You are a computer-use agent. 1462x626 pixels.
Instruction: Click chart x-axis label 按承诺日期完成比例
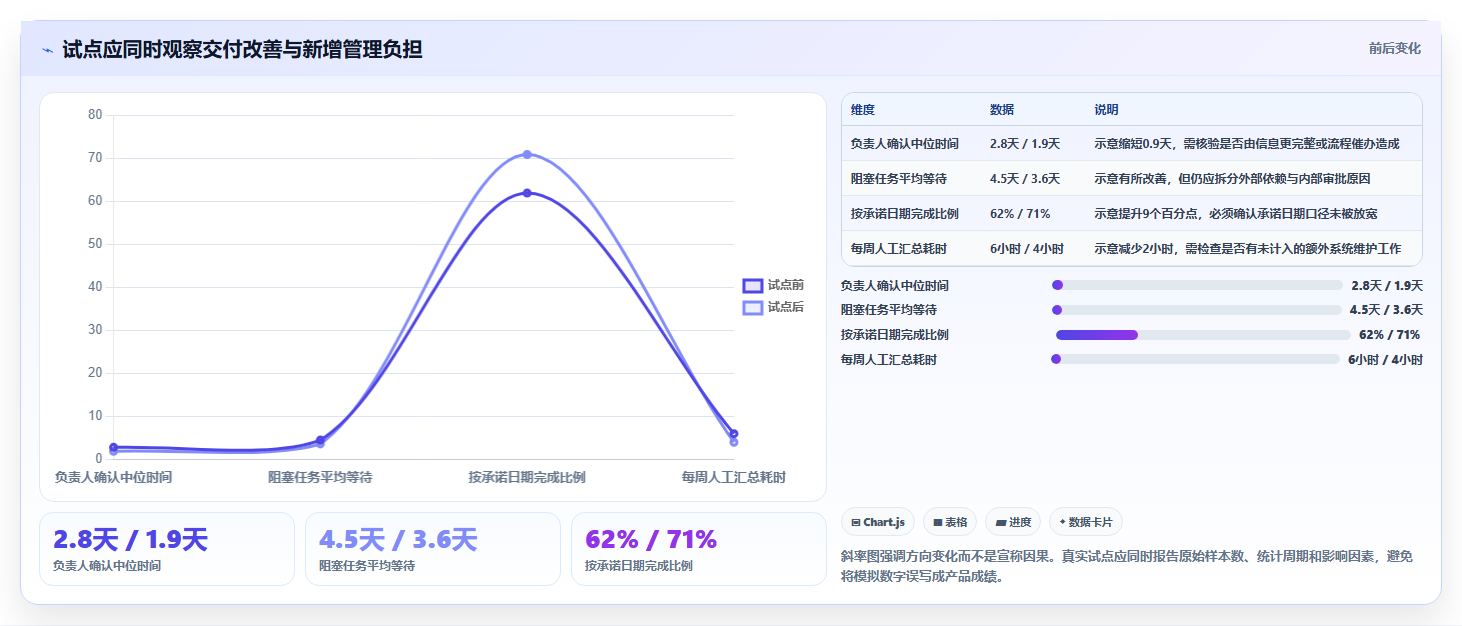click(527, 478)
